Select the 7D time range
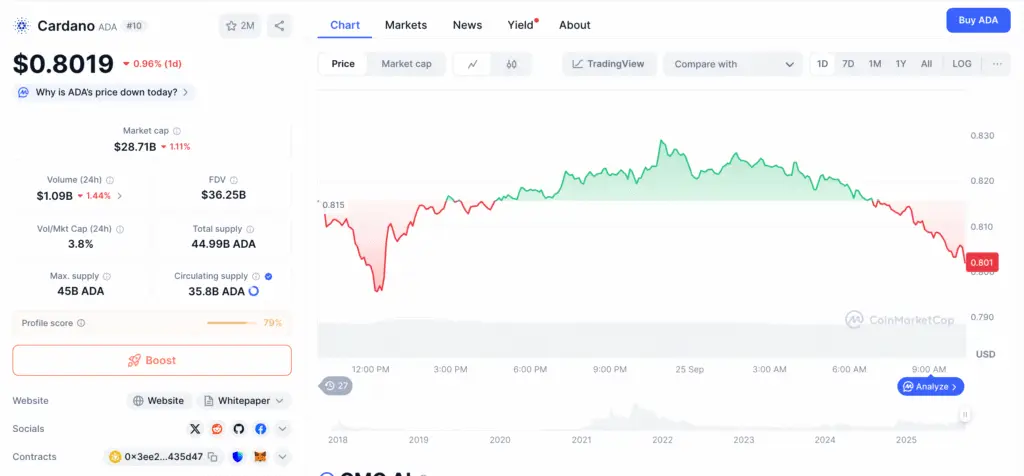Image resolution: width=1024 pixels, height=476 pixels. (x=848, y=64)
